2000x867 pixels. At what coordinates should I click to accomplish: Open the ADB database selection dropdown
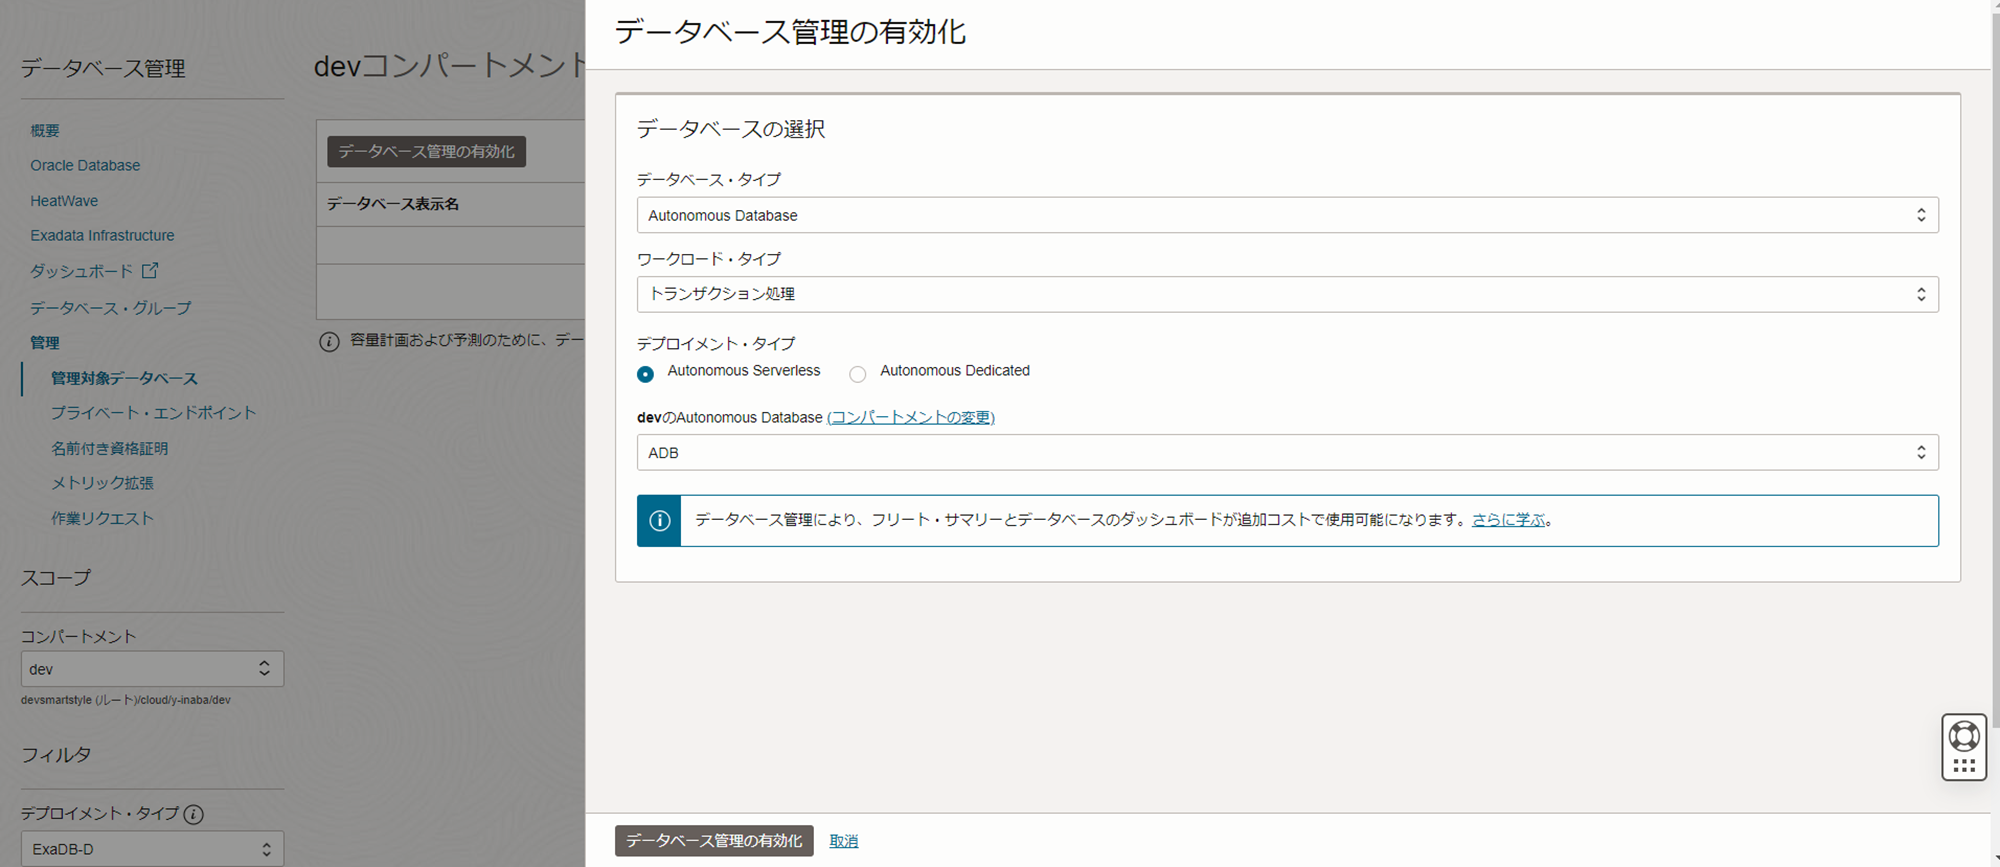point(1287,453)
